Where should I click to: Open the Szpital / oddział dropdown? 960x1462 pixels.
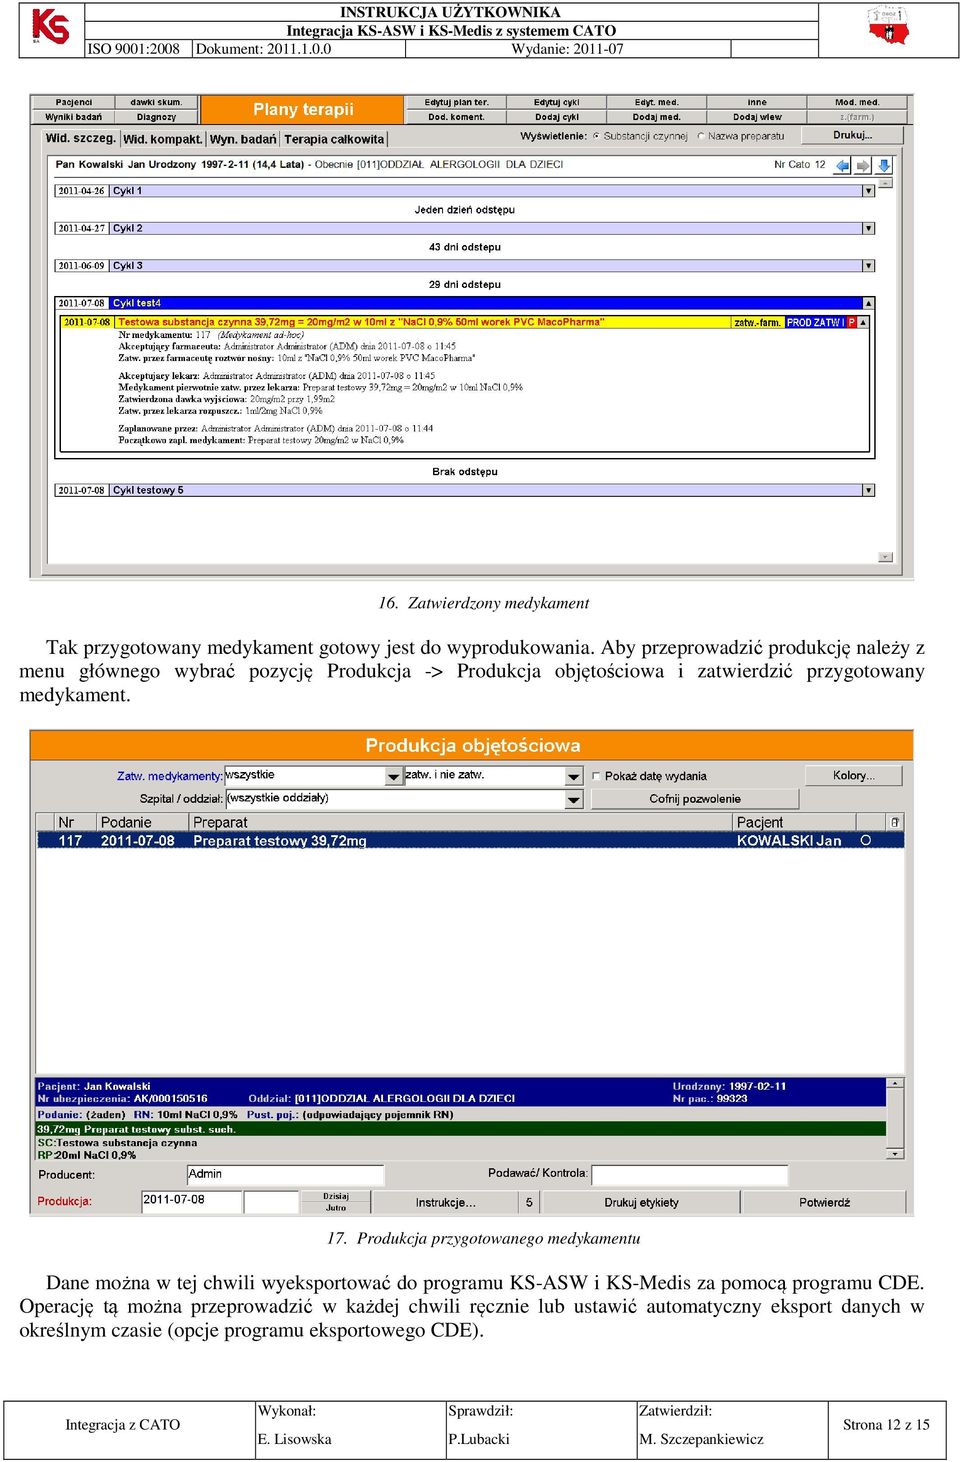[573, 799]
